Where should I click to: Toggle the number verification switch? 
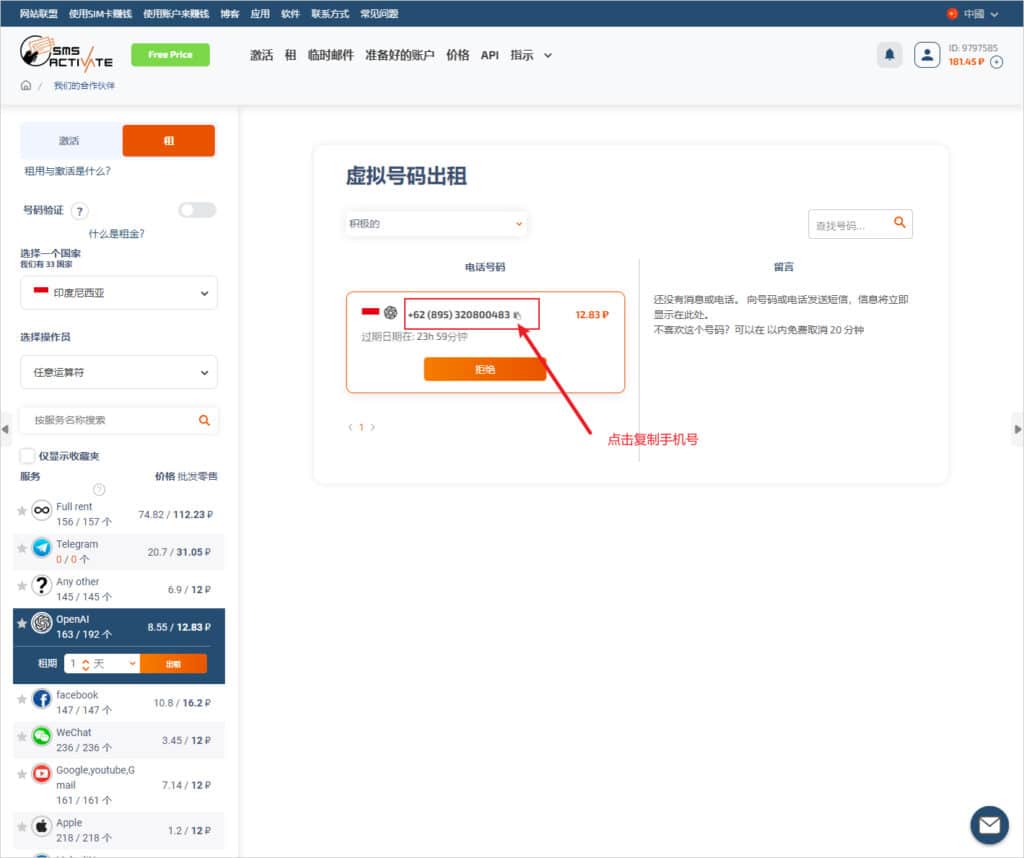tap(197, 210)
